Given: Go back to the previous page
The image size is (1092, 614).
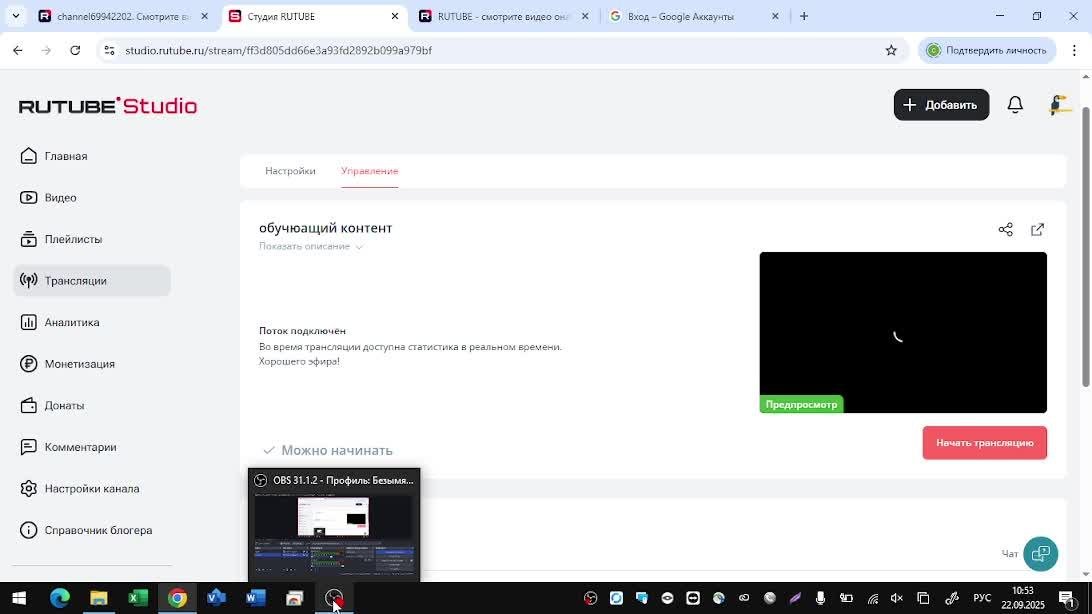Looking at the screenshot, I should pos(17,50).
